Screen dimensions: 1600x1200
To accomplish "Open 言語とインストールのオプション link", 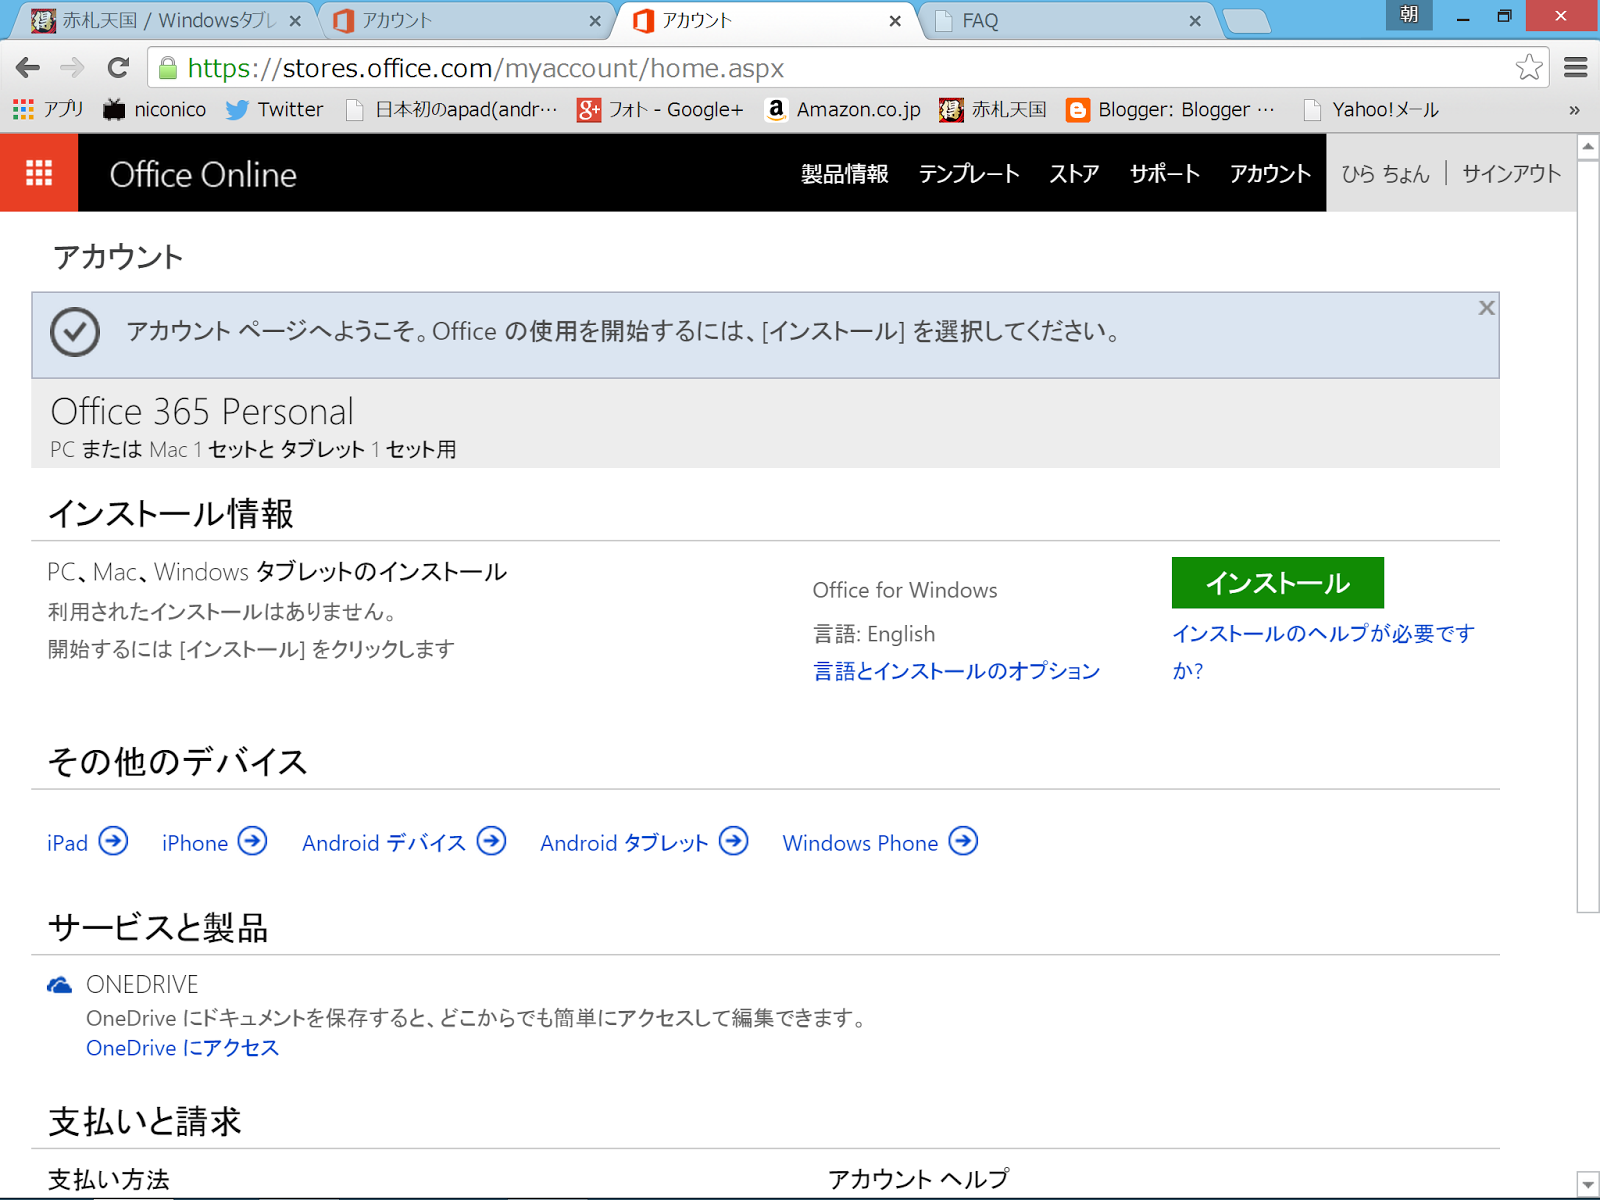I will coord(957,671).
